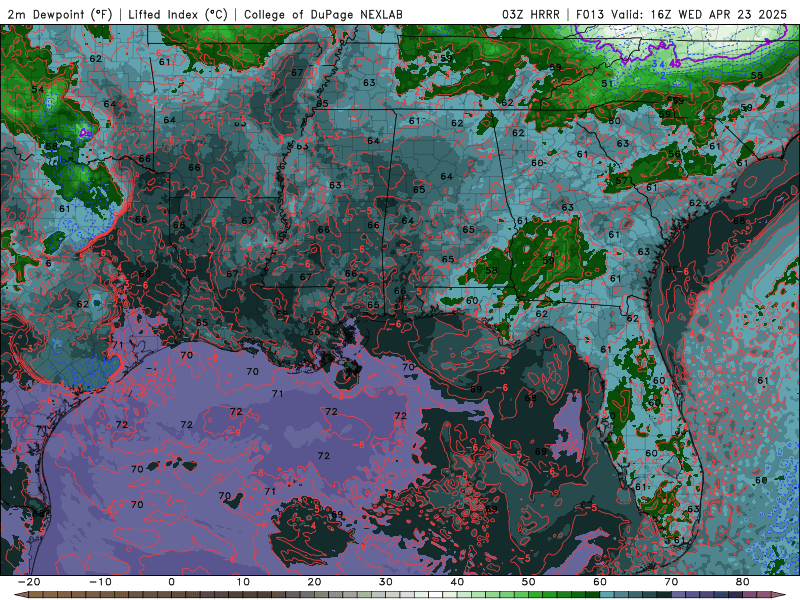Click the 30 label on the color scale
The image size is (800, 600).
pyautogui.click(x=386, y=582)
